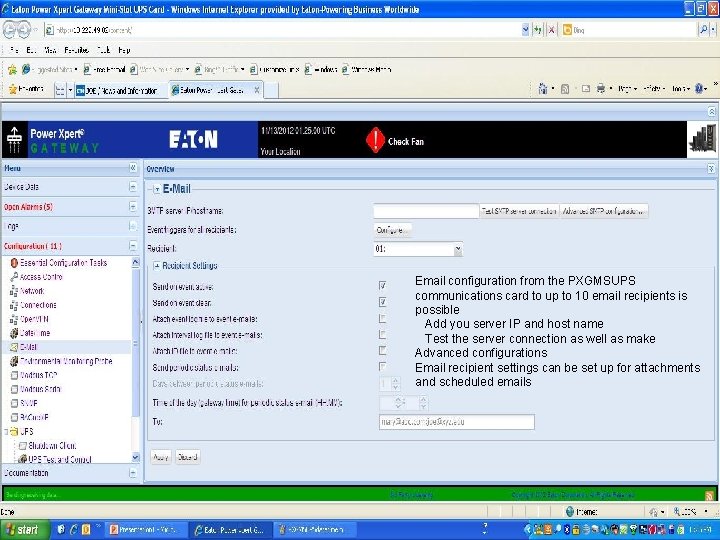
Task: Click the Print toolbar icon
Action: click(x=601, y=89)
